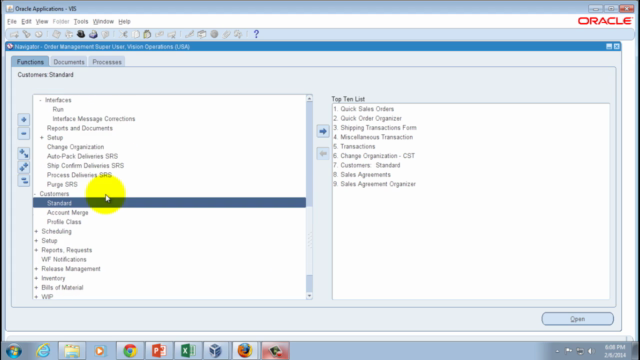Select WF Notifications in the tree
This screenshot has width=640, height=360.
(64, 260)
